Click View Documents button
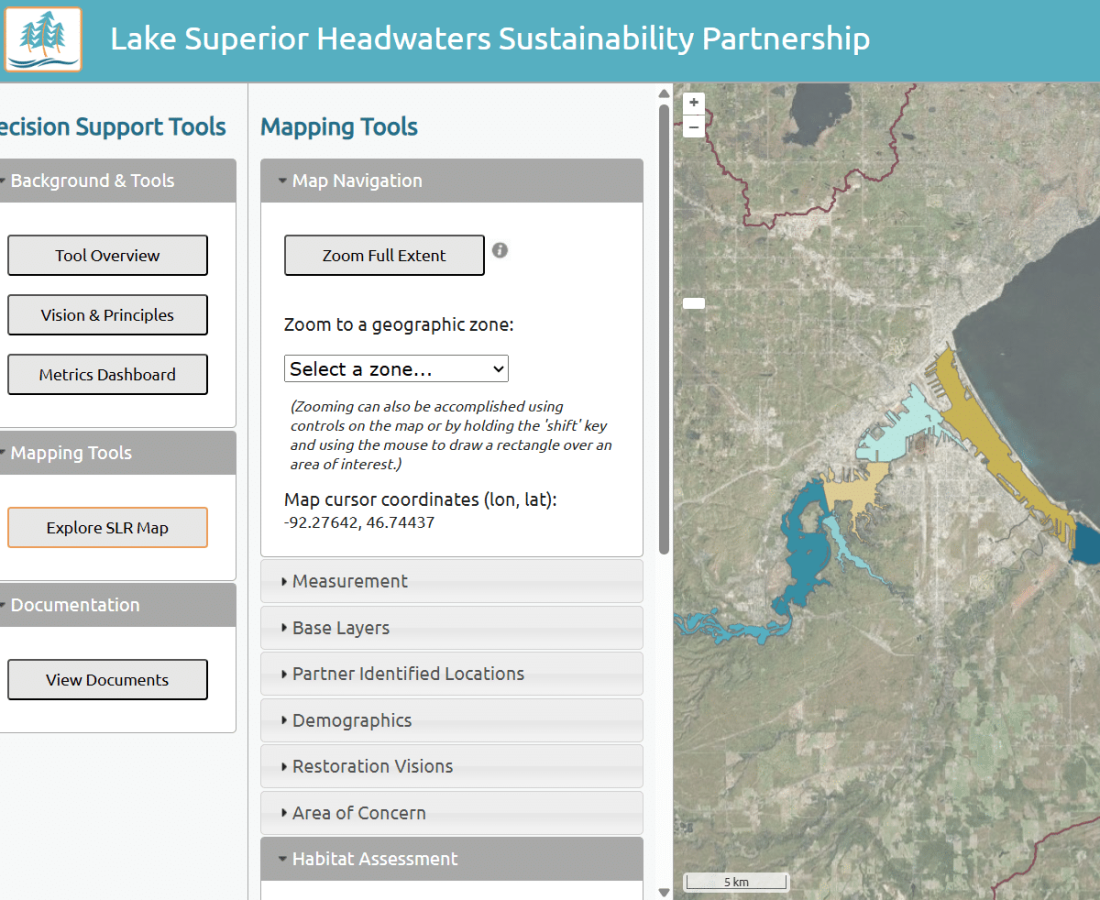This screenshot has width=1100, height=900. (107, 680)
